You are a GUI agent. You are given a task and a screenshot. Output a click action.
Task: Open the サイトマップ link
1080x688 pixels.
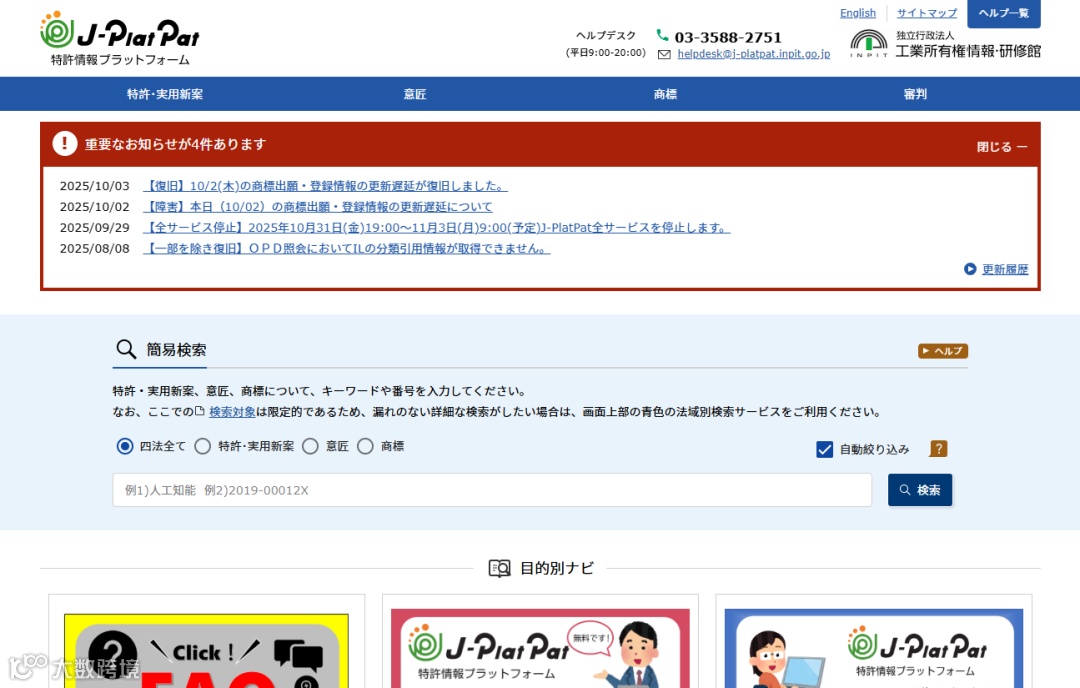pyautogui.click(x=926, y=13)
